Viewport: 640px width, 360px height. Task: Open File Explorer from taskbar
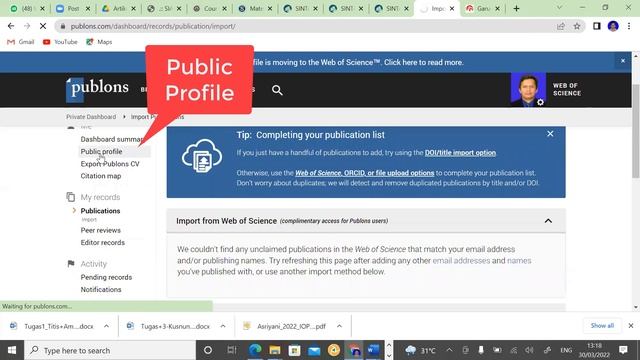(x=275, y=350)
